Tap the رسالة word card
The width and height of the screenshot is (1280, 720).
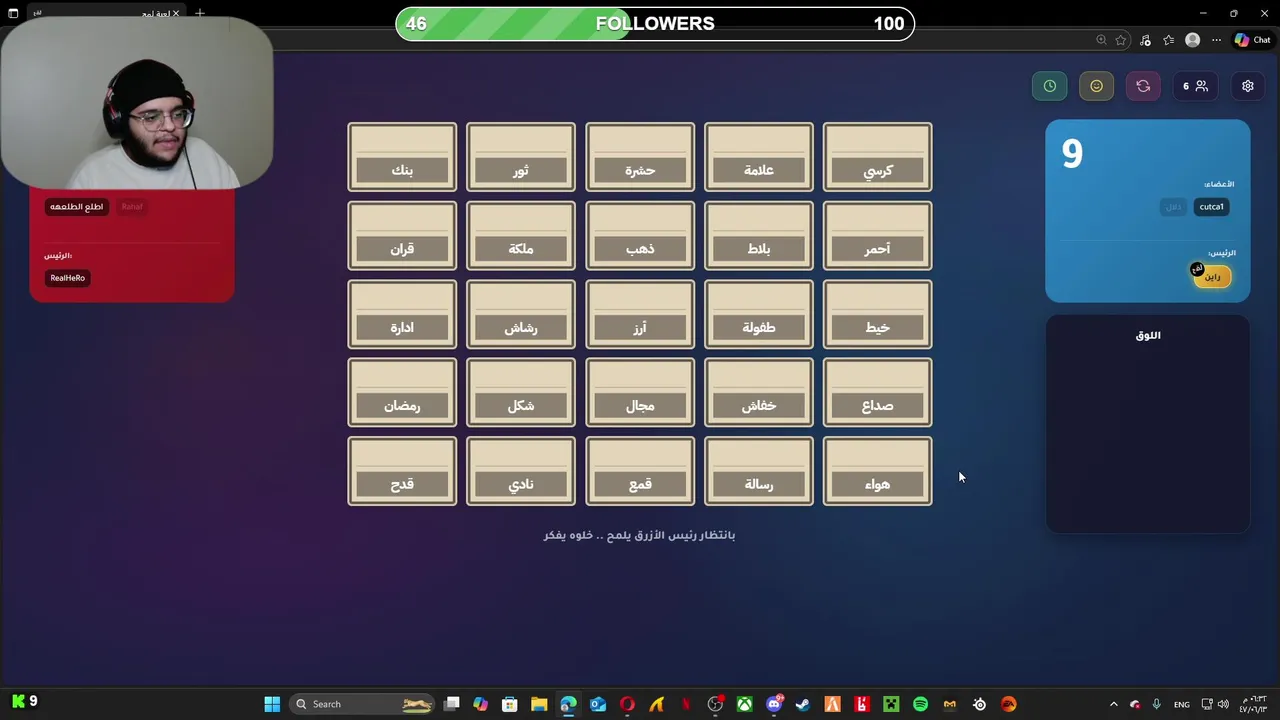[759, 471]
